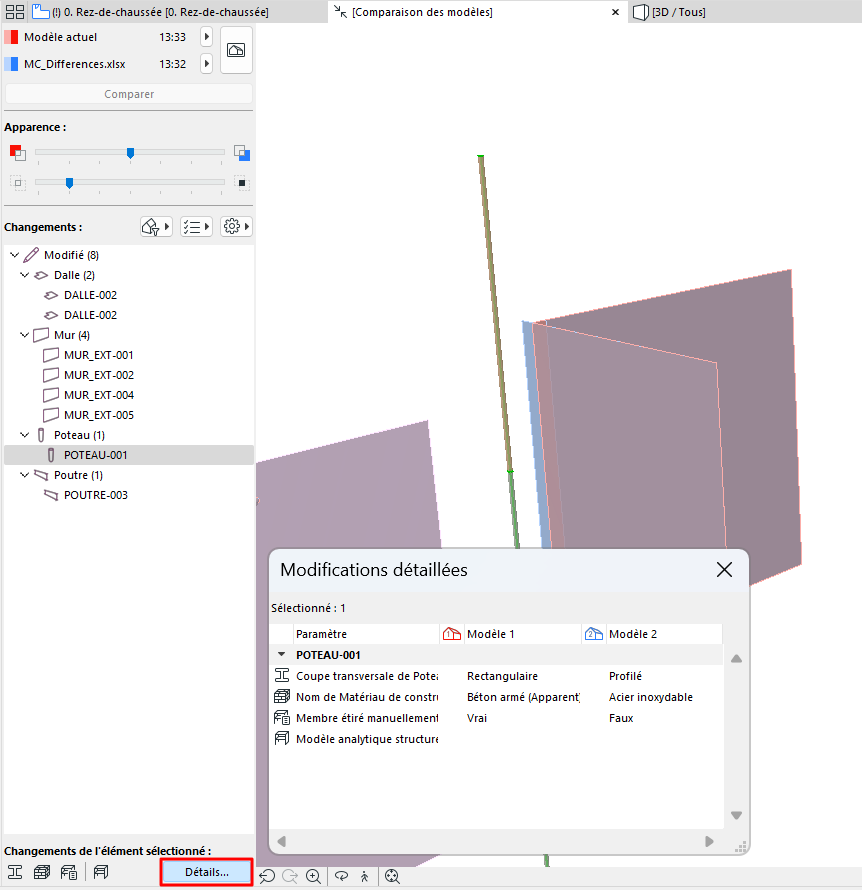The image size is (862, 890).
Task: Click the Dalle slab icon
Action: (41, 275)
